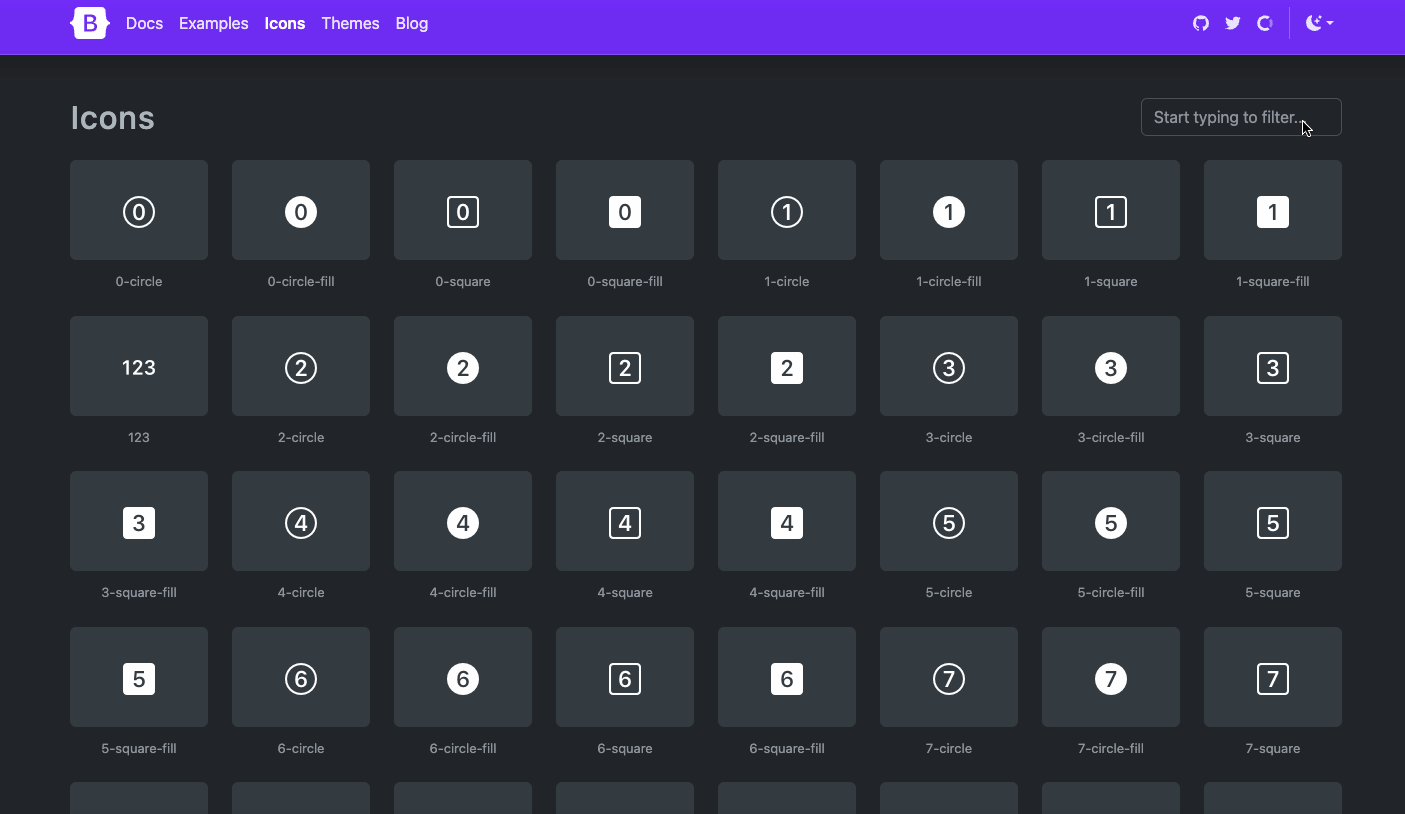
Task: Select the 6-square icon
Action: click(x=624, y=677)
